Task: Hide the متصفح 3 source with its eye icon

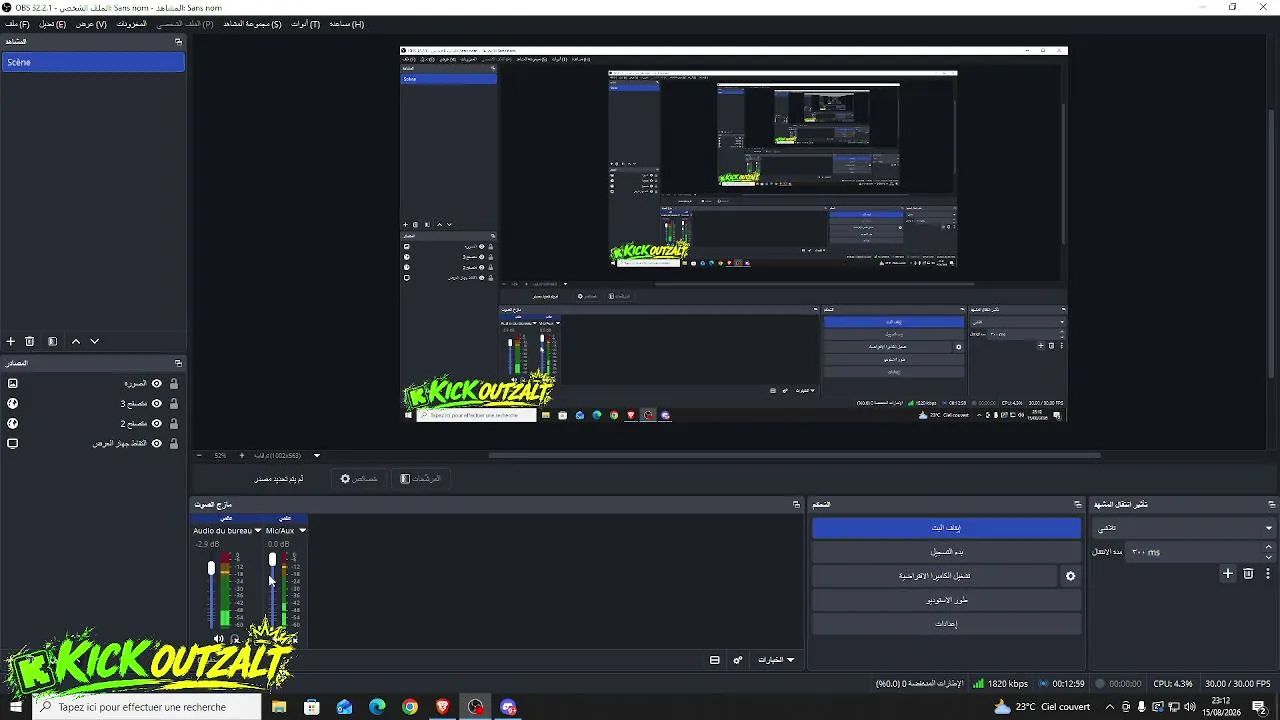Action: pos(156,403)
